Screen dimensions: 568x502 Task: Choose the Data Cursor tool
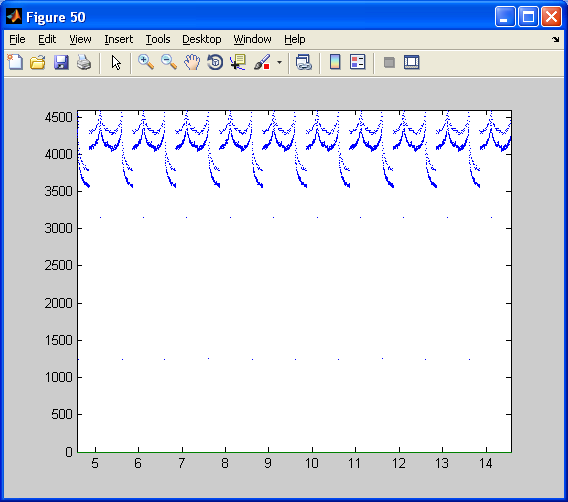[x=238, y=62]
